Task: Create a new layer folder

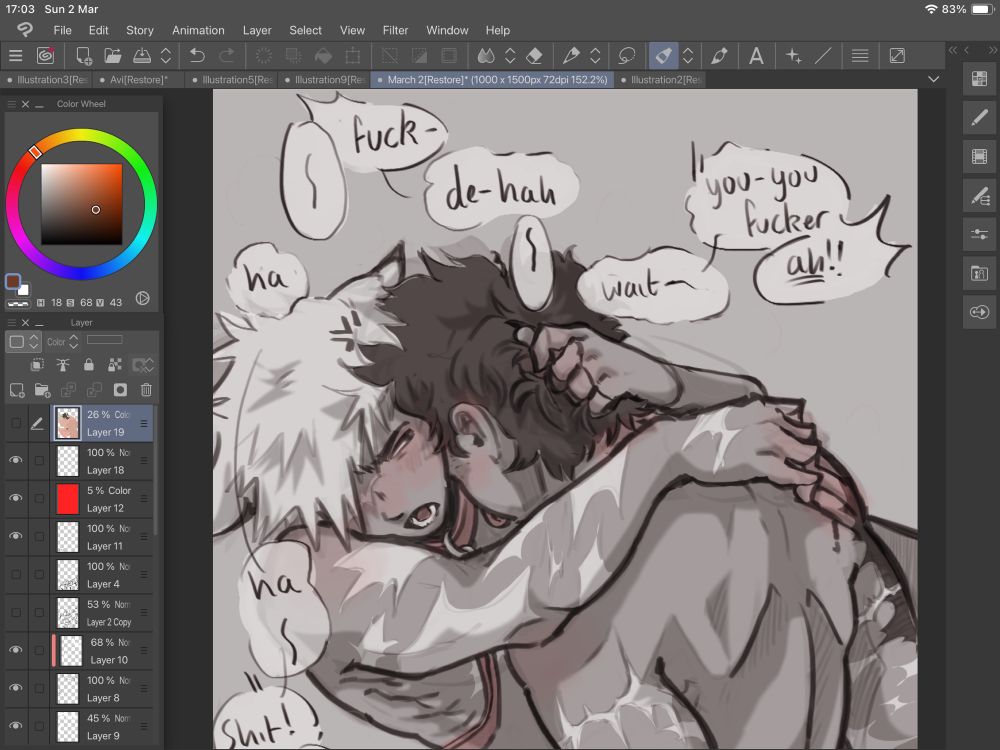Action: (43, 390)
